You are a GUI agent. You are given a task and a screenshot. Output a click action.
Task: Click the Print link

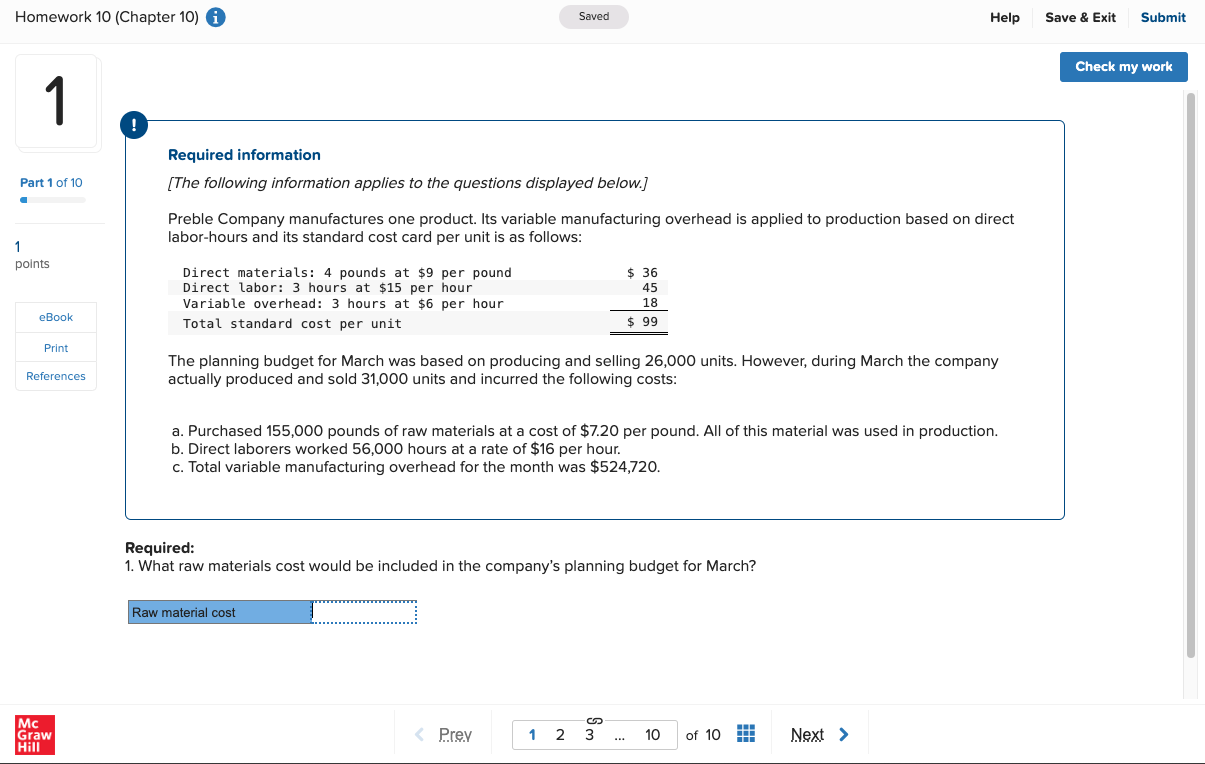tap(55, 347)
